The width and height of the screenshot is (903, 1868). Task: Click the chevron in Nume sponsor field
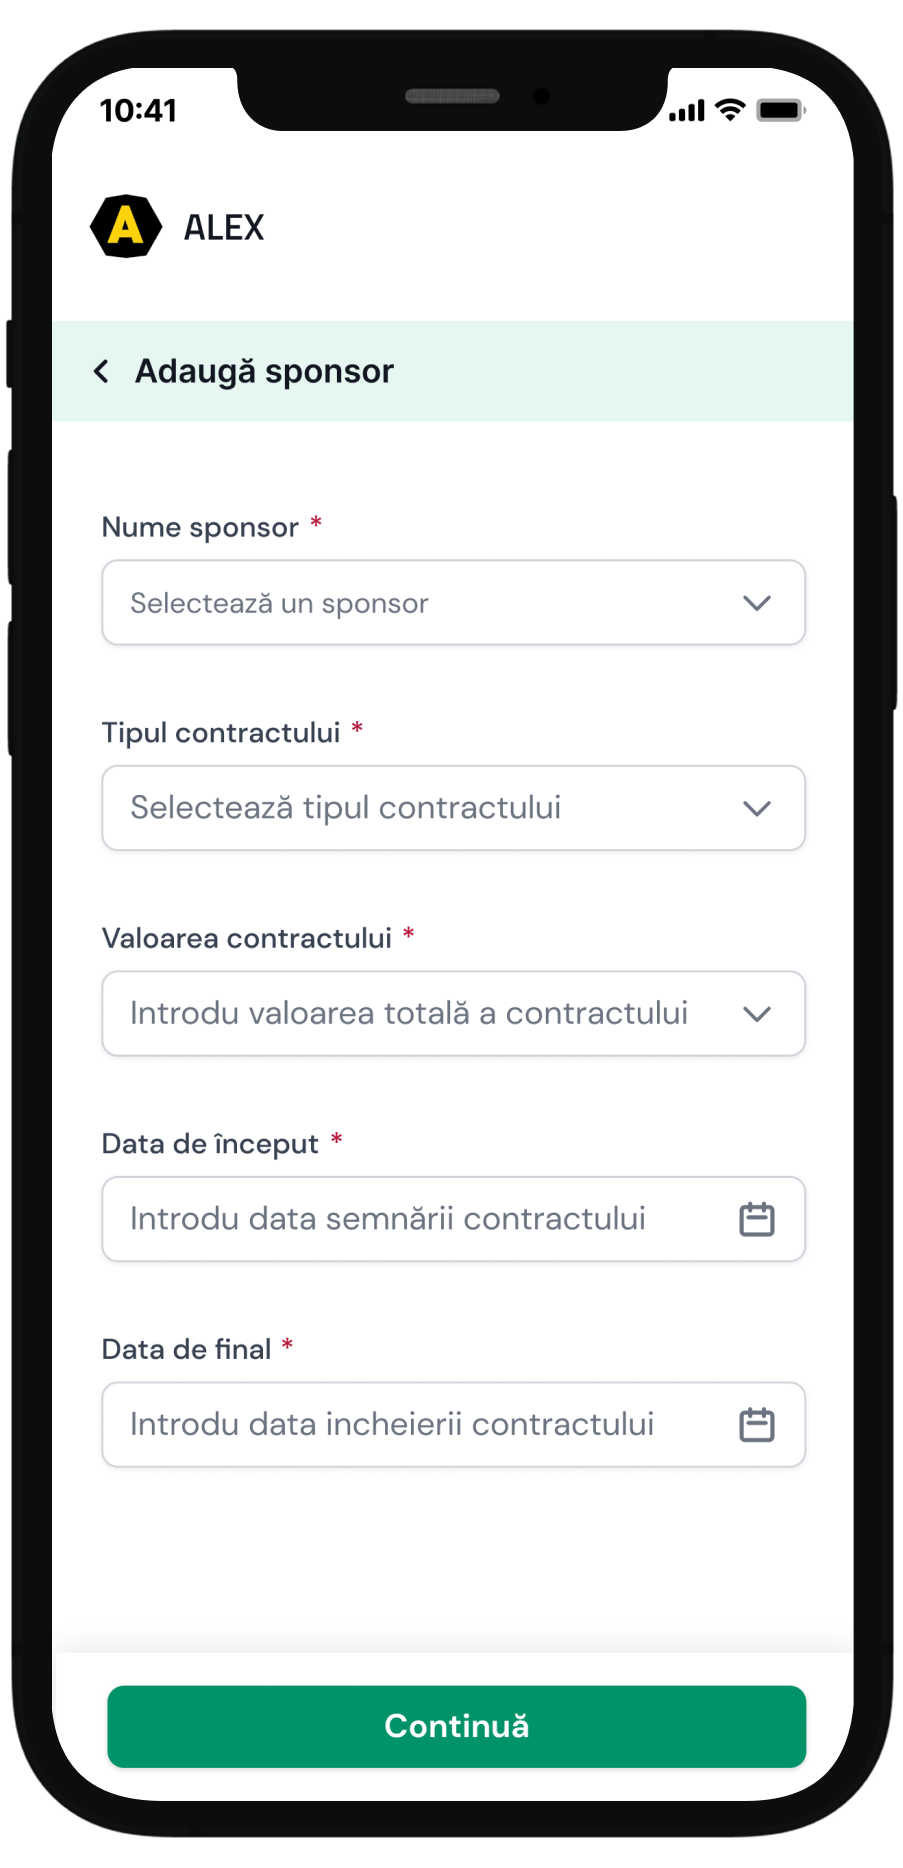pyautogui.click(x=756, y=603)
